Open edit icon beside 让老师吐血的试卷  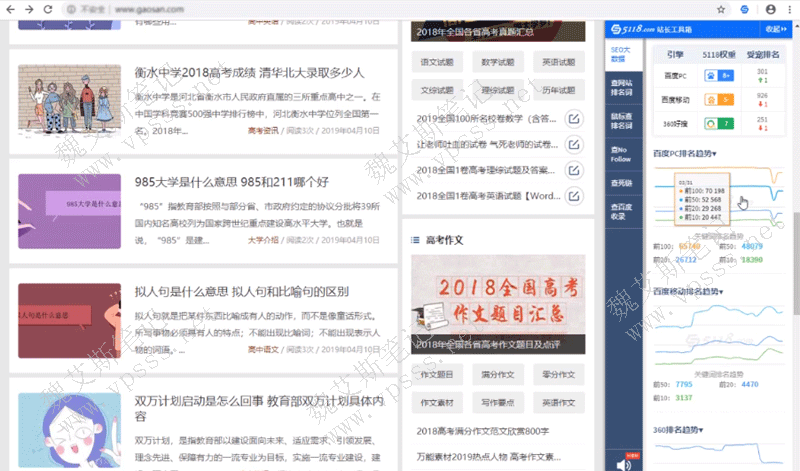click(573, 144)
